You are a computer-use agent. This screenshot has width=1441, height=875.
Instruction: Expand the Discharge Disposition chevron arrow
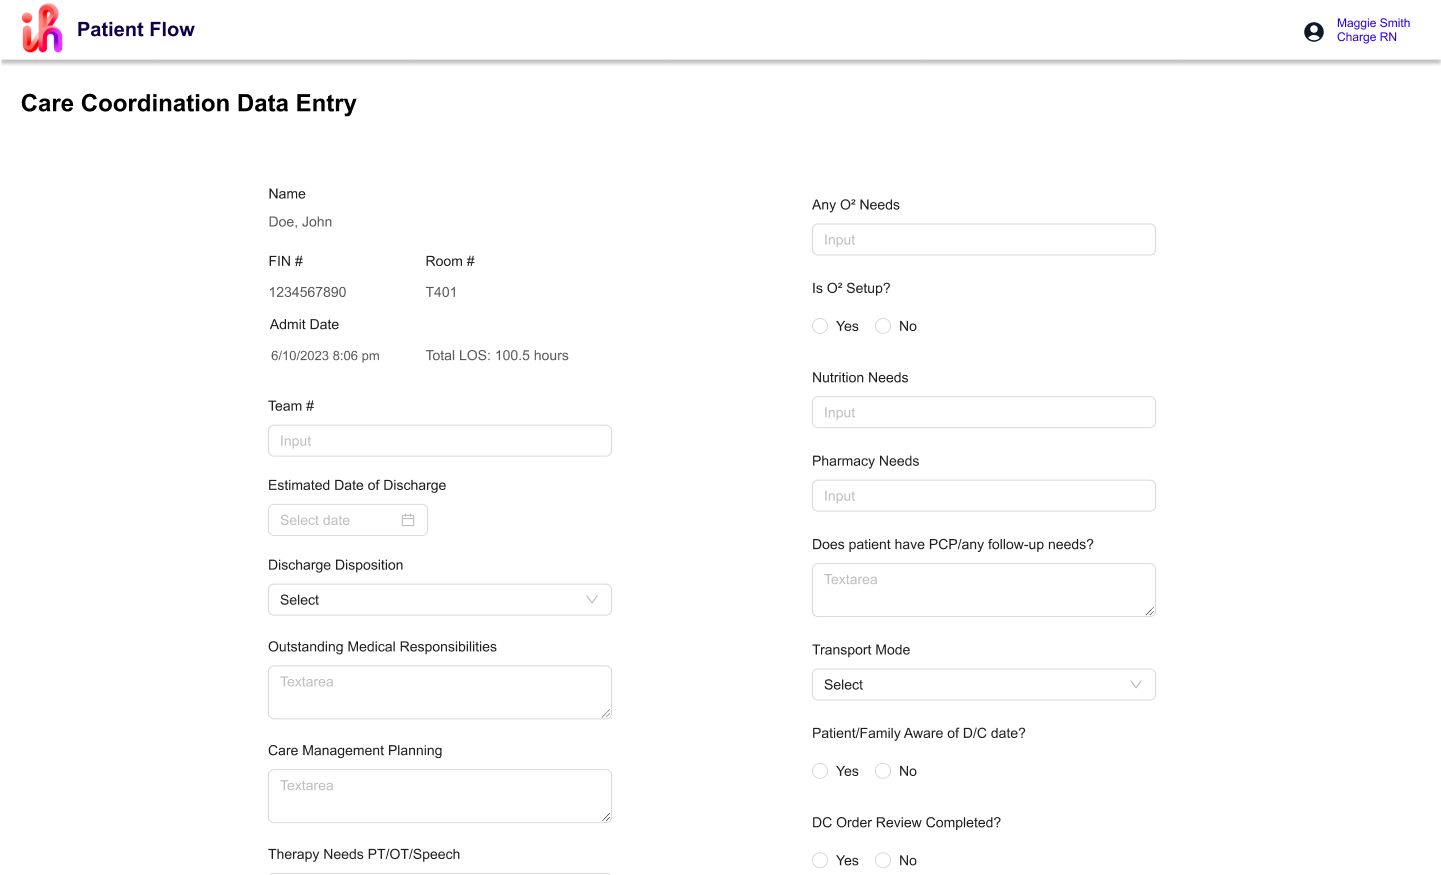[591, 599]
